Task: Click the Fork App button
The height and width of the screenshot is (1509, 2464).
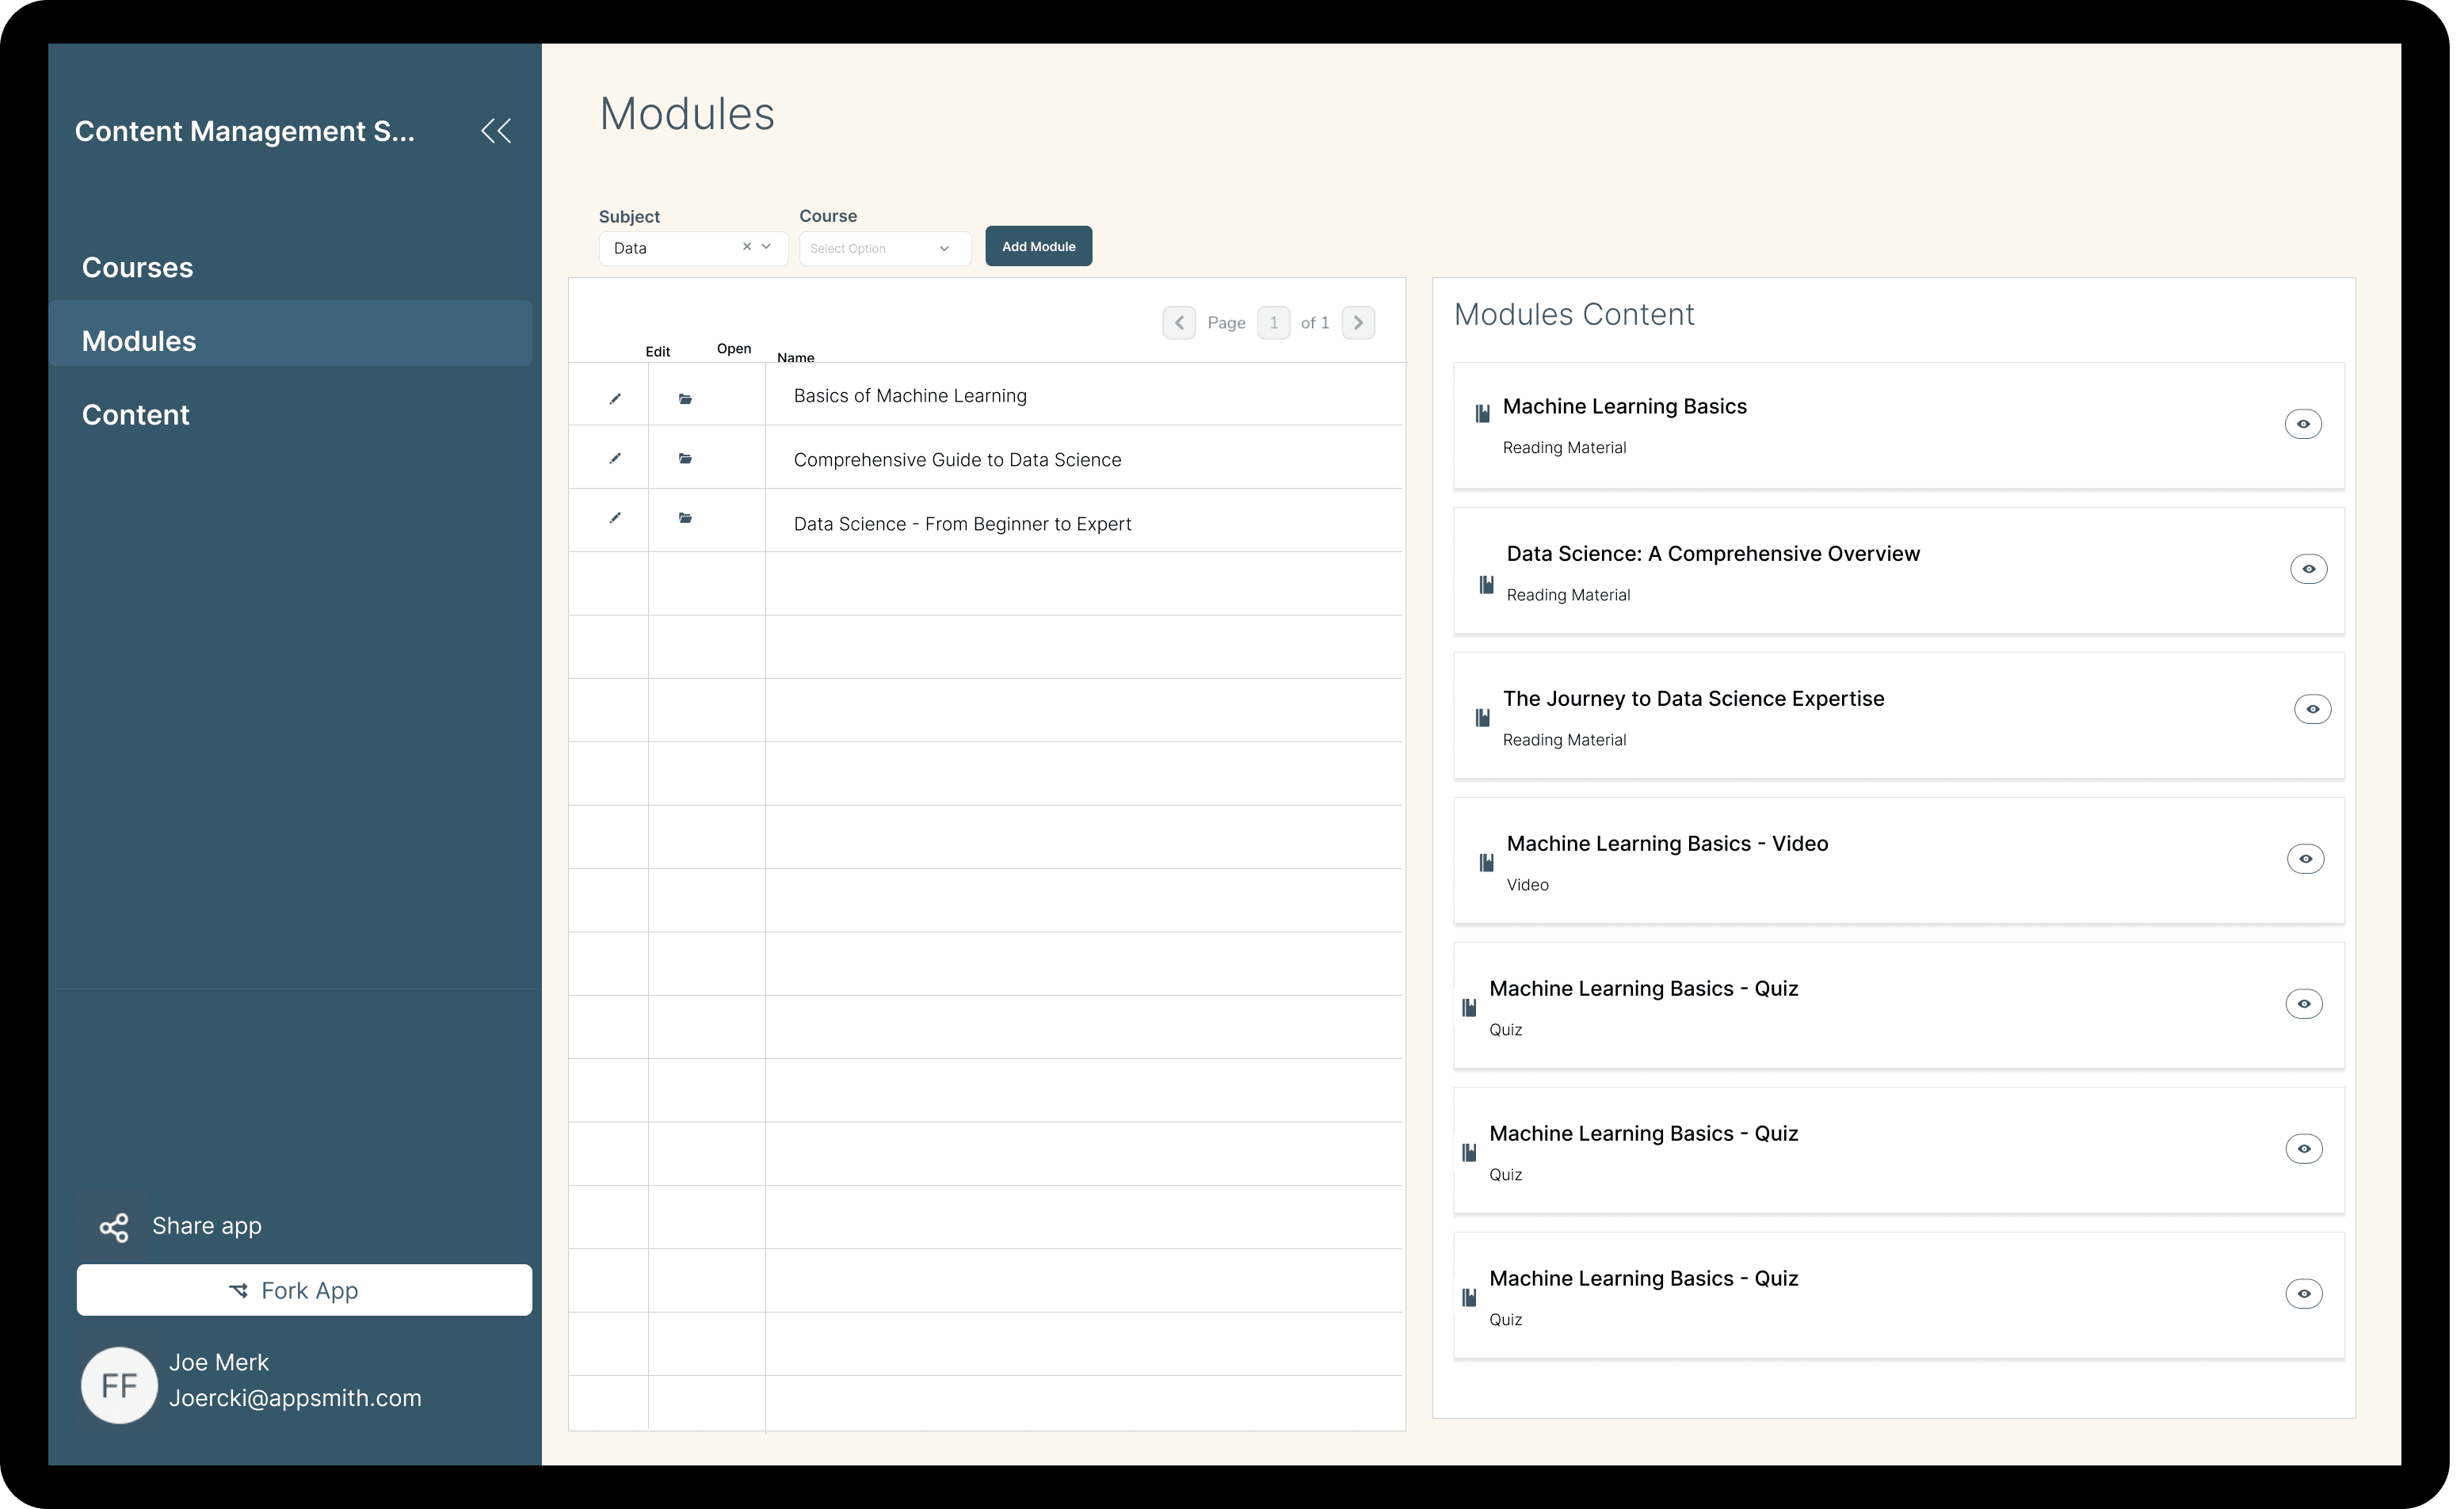Action: (303, 1290)
